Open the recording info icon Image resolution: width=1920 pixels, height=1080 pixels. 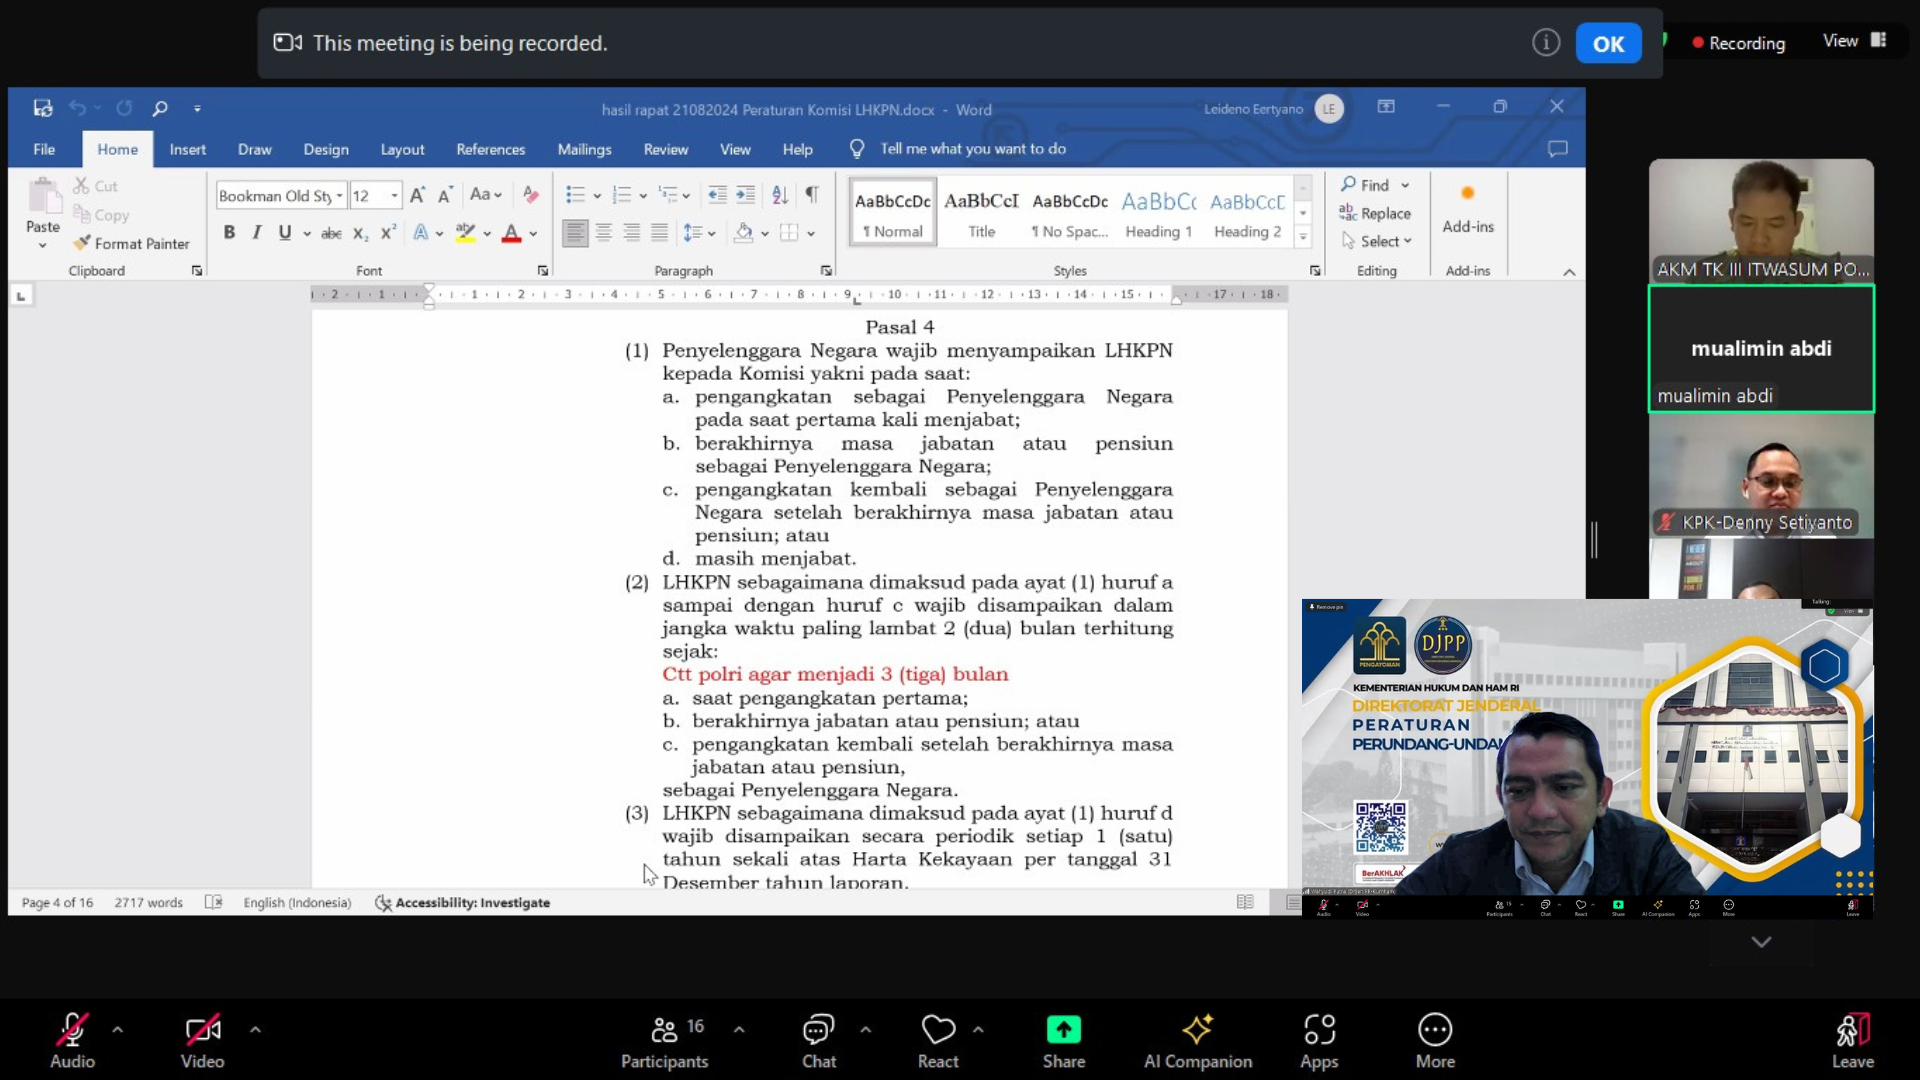tap(1545, 43)
